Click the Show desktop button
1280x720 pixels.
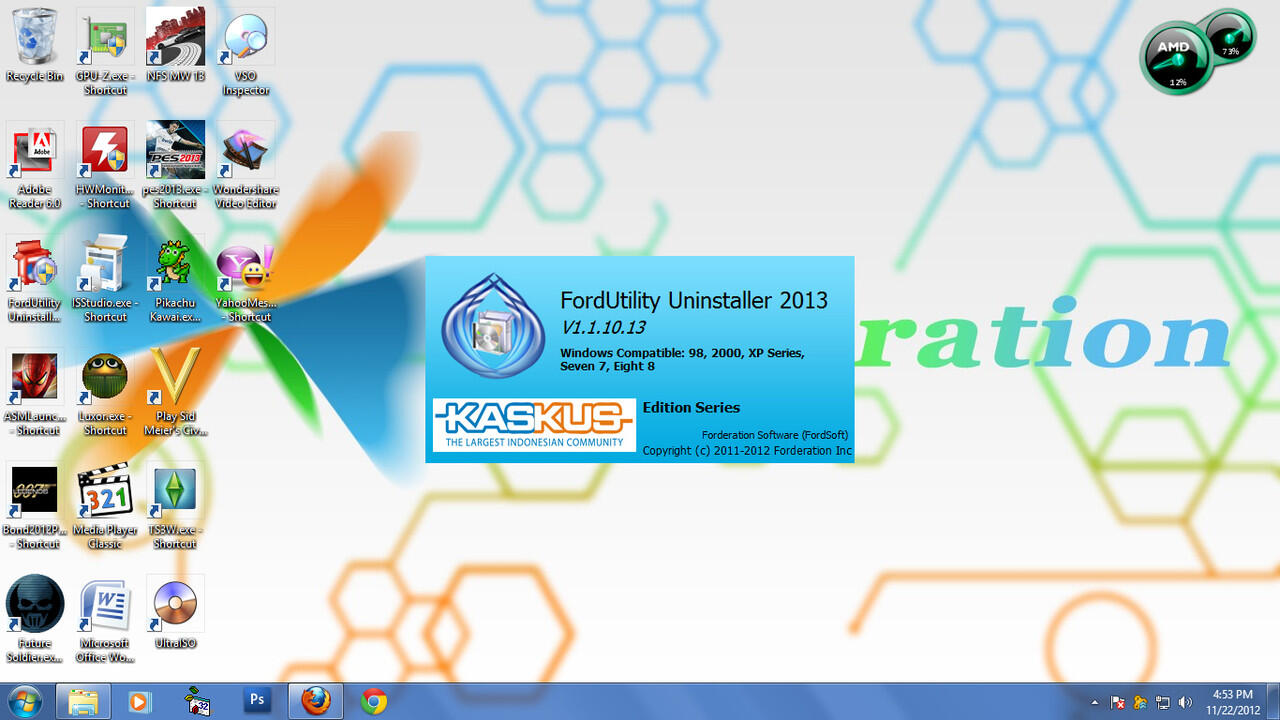click(1272, 701)
